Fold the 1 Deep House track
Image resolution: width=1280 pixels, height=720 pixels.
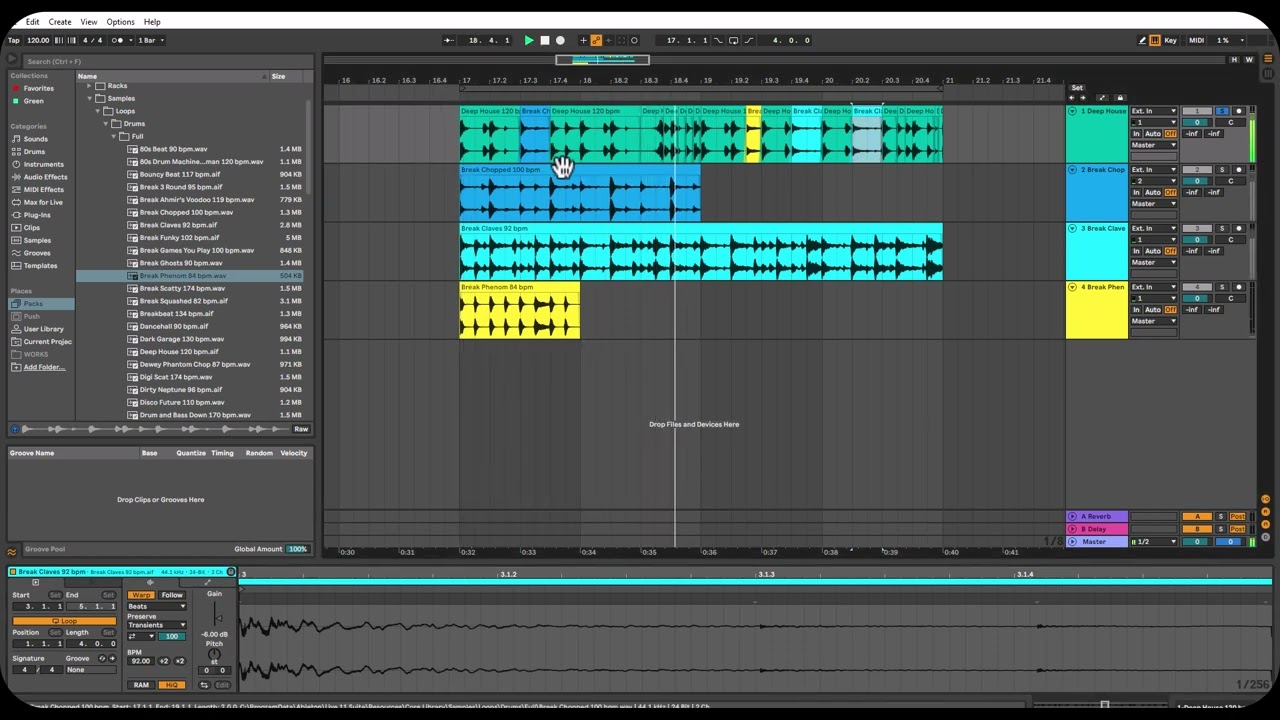(x=1073, y=111)
